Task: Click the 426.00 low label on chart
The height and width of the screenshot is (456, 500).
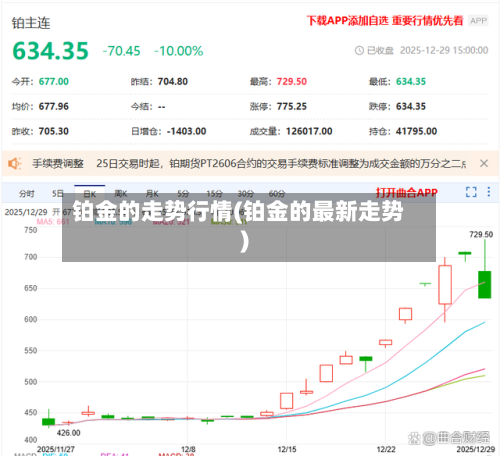Action: coord(69,433)
